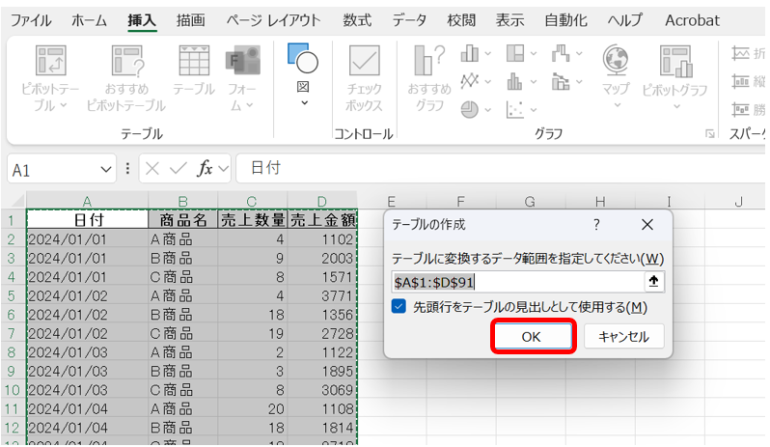Select row 5 header
This screenshot has width=770, height=447.
pyautogui.click(x=12, y=296)
